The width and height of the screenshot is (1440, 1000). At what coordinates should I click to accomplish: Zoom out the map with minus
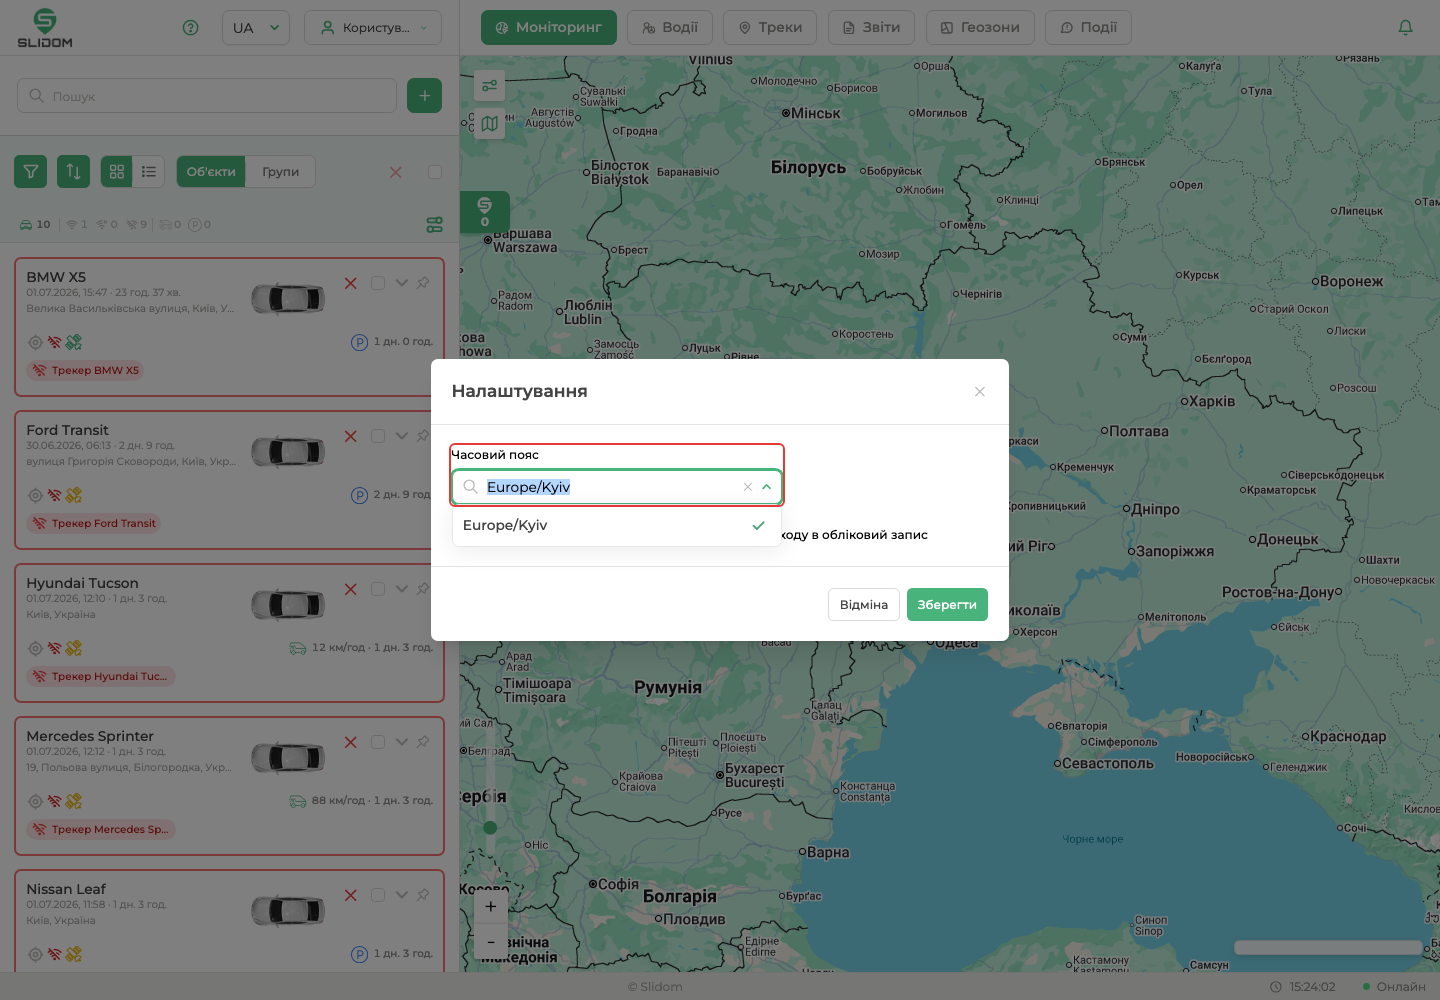click(x=490, y=942)
